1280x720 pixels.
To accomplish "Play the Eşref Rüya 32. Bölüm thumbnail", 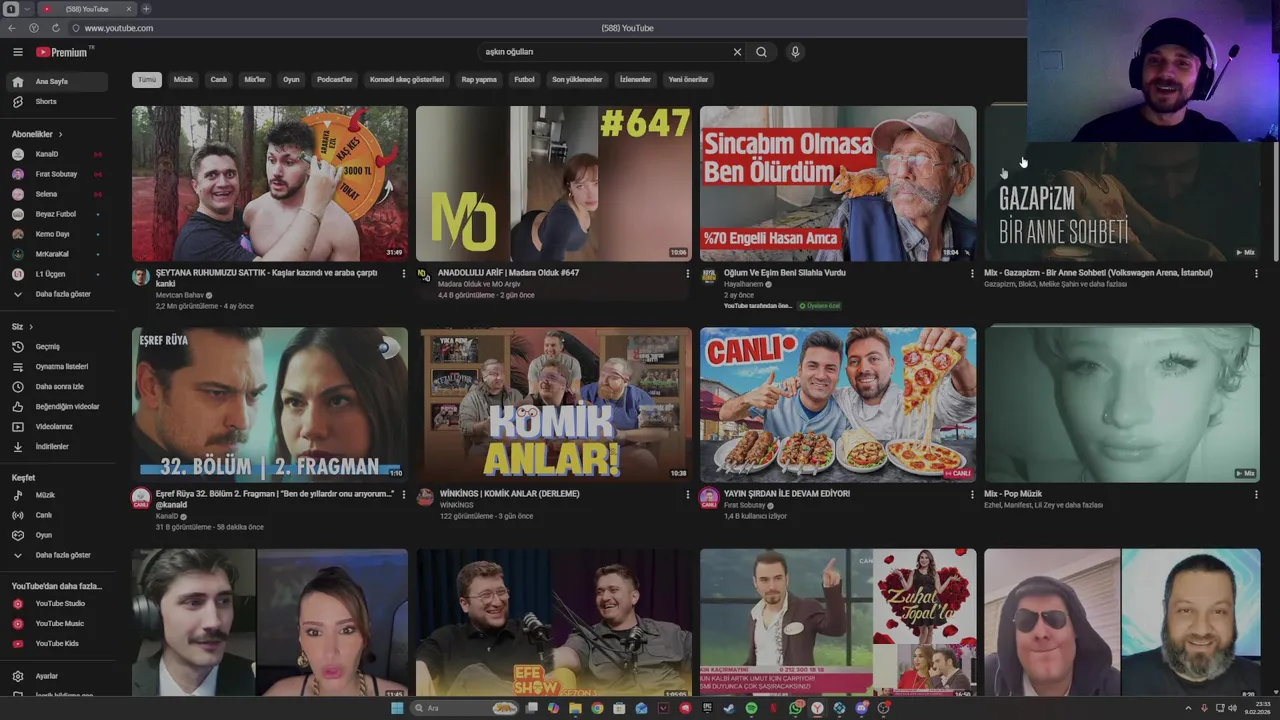I will 270,405.
